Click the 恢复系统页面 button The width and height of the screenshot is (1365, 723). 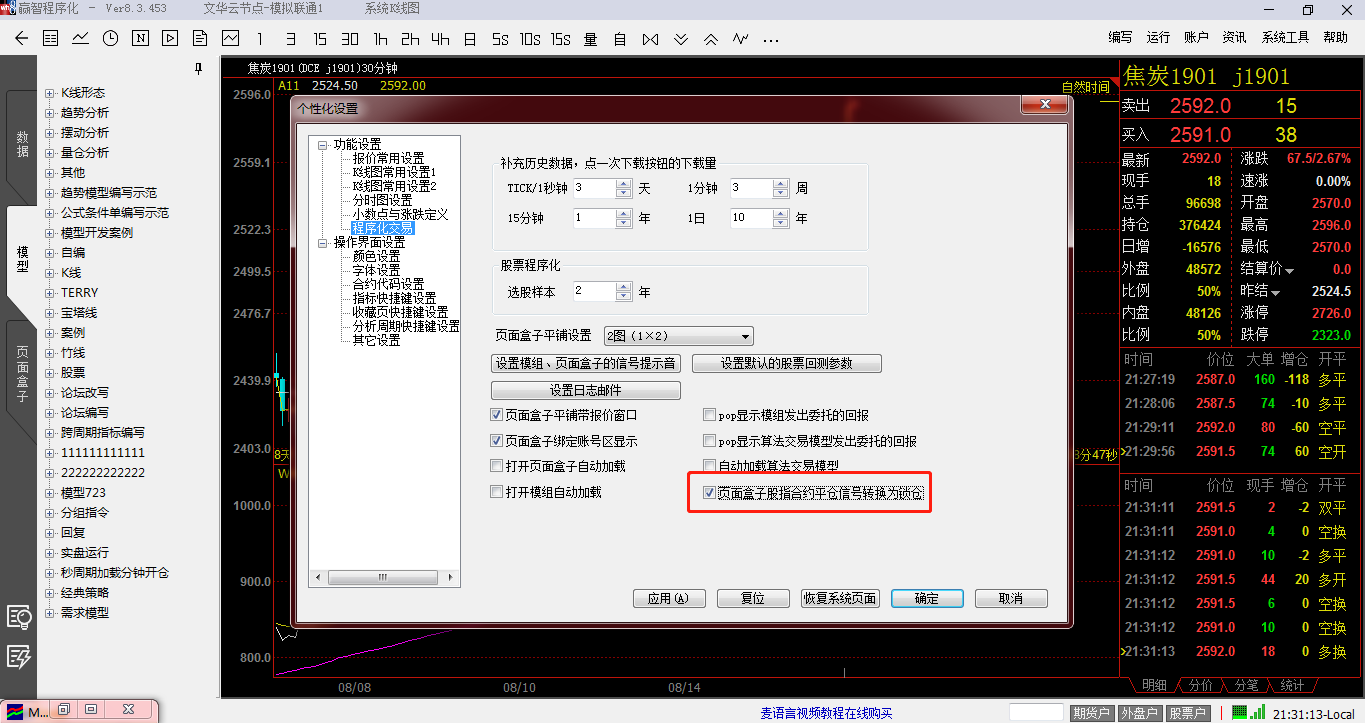click(x=840, y=598)
